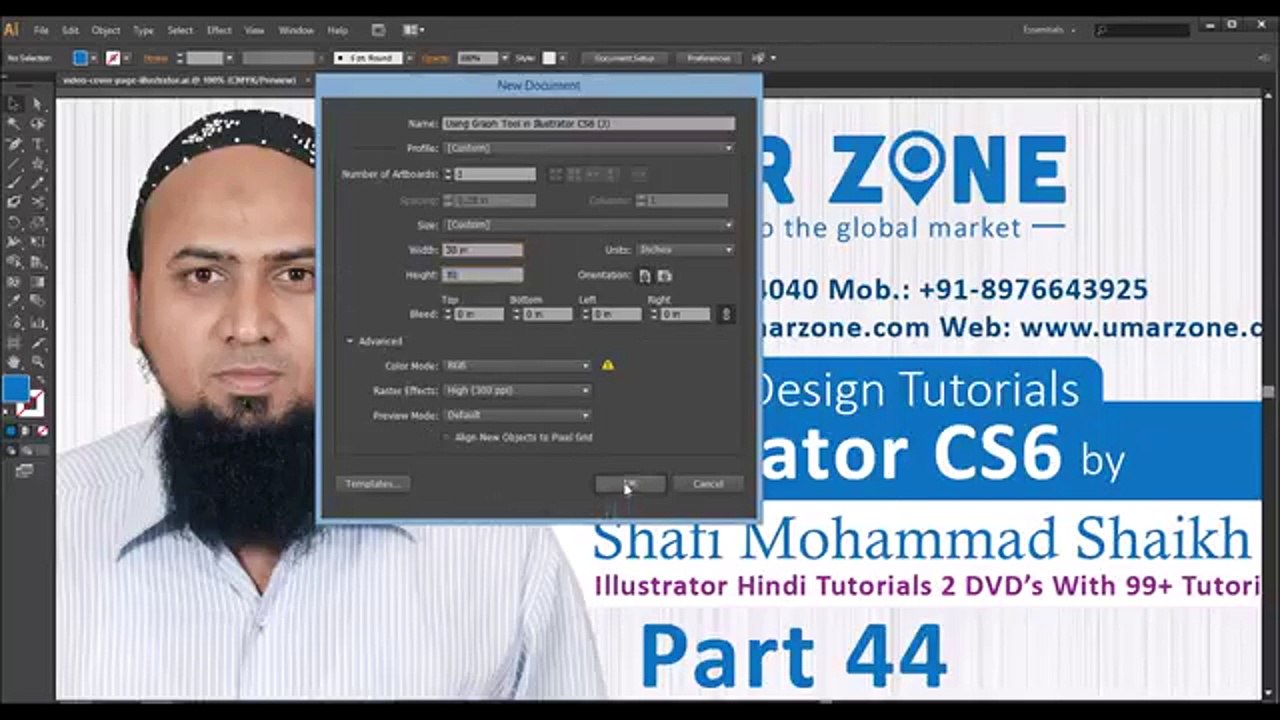Select the Scale tool

(x=38, y=222)
